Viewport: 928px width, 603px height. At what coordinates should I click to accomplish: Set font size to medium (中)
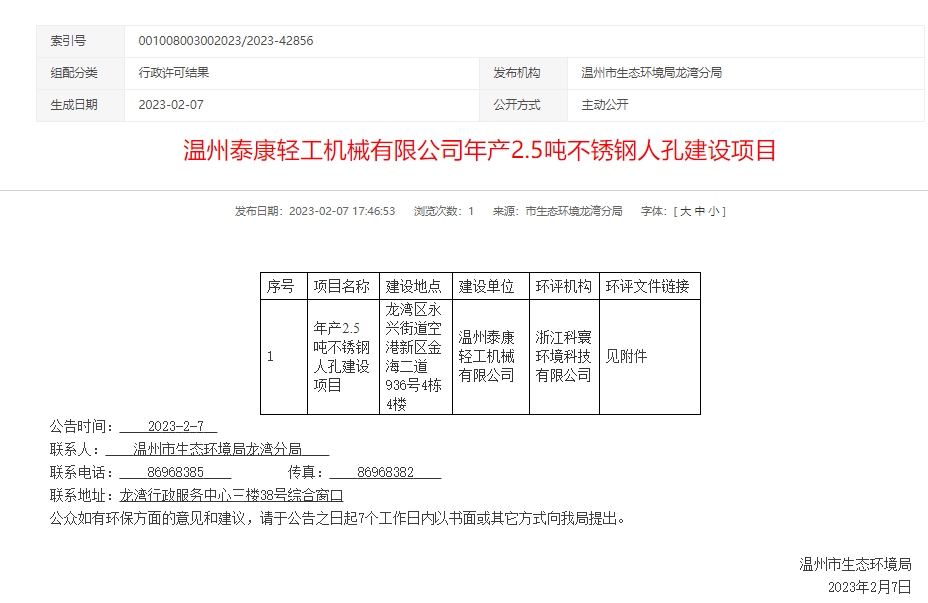[699, 211]
